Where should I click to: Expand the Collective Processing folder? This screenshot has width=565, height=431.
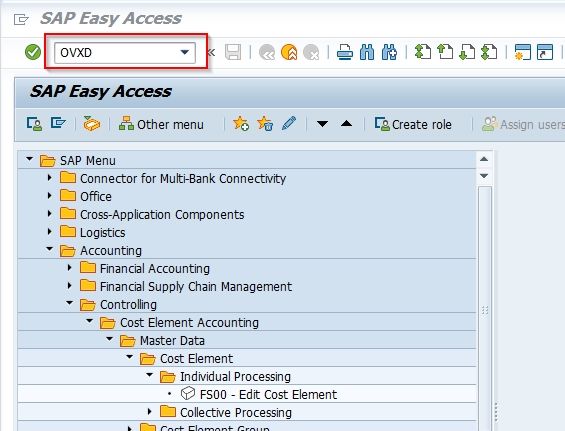[x=150, y=412]
